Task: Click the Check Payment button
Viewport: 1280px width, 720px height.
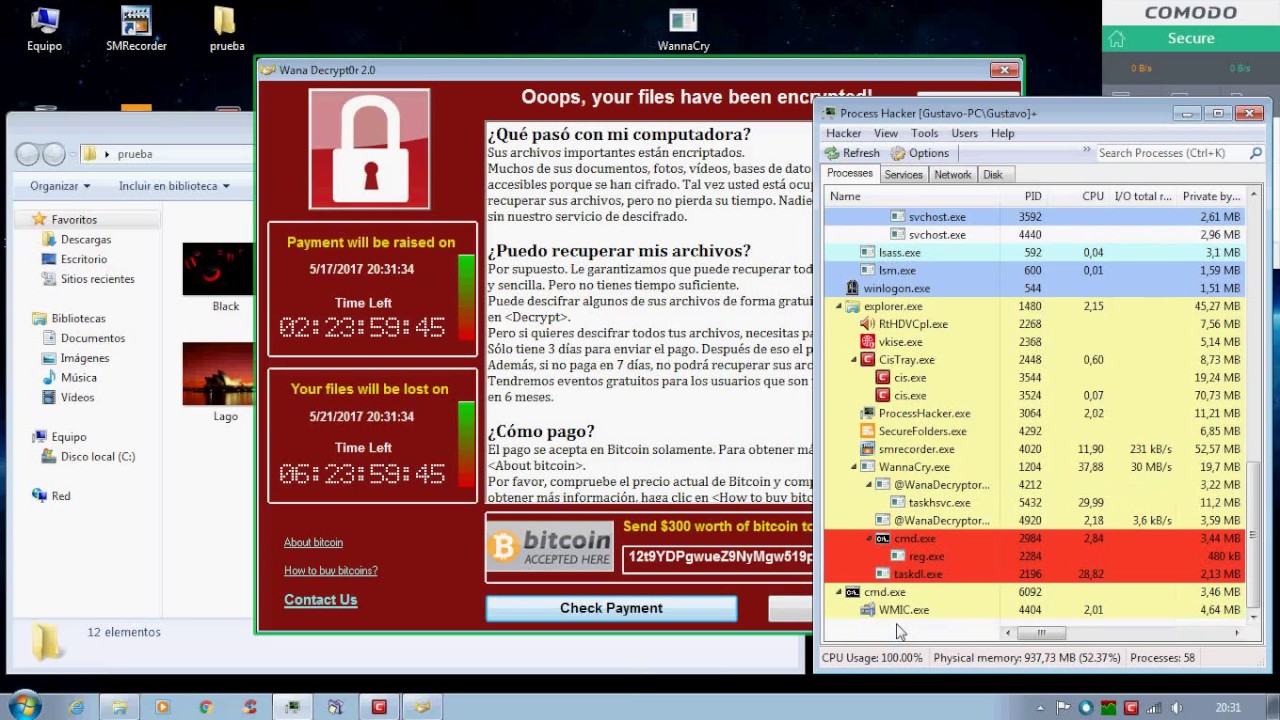Action: pos(611,608)
